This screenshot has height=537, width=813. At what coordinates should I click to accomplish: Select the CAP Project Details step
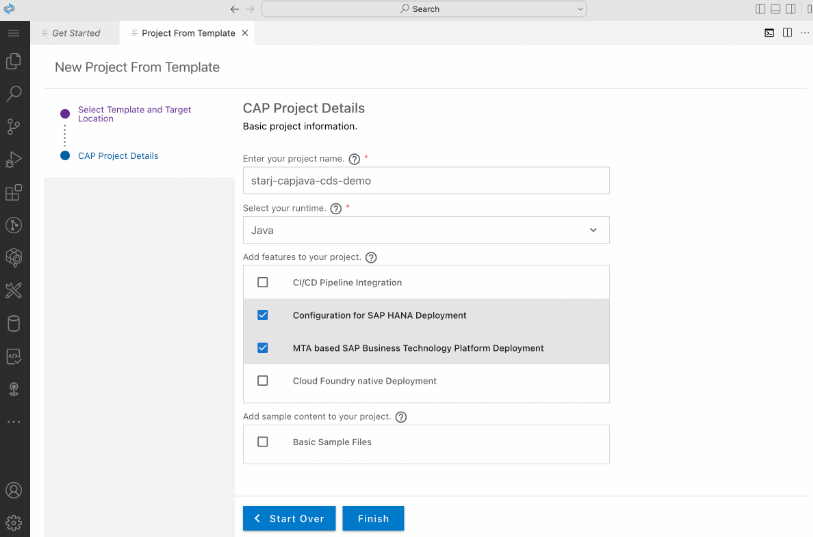tap(118, 156)
